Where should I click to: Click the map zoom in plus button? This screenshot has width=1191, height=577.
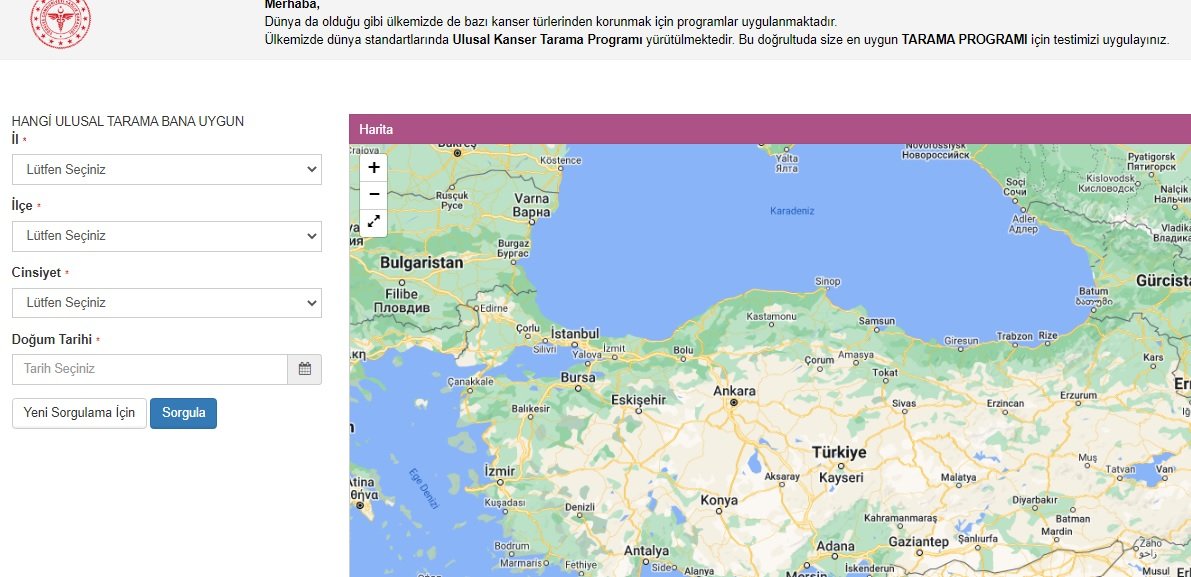click(x=373, y=168)
